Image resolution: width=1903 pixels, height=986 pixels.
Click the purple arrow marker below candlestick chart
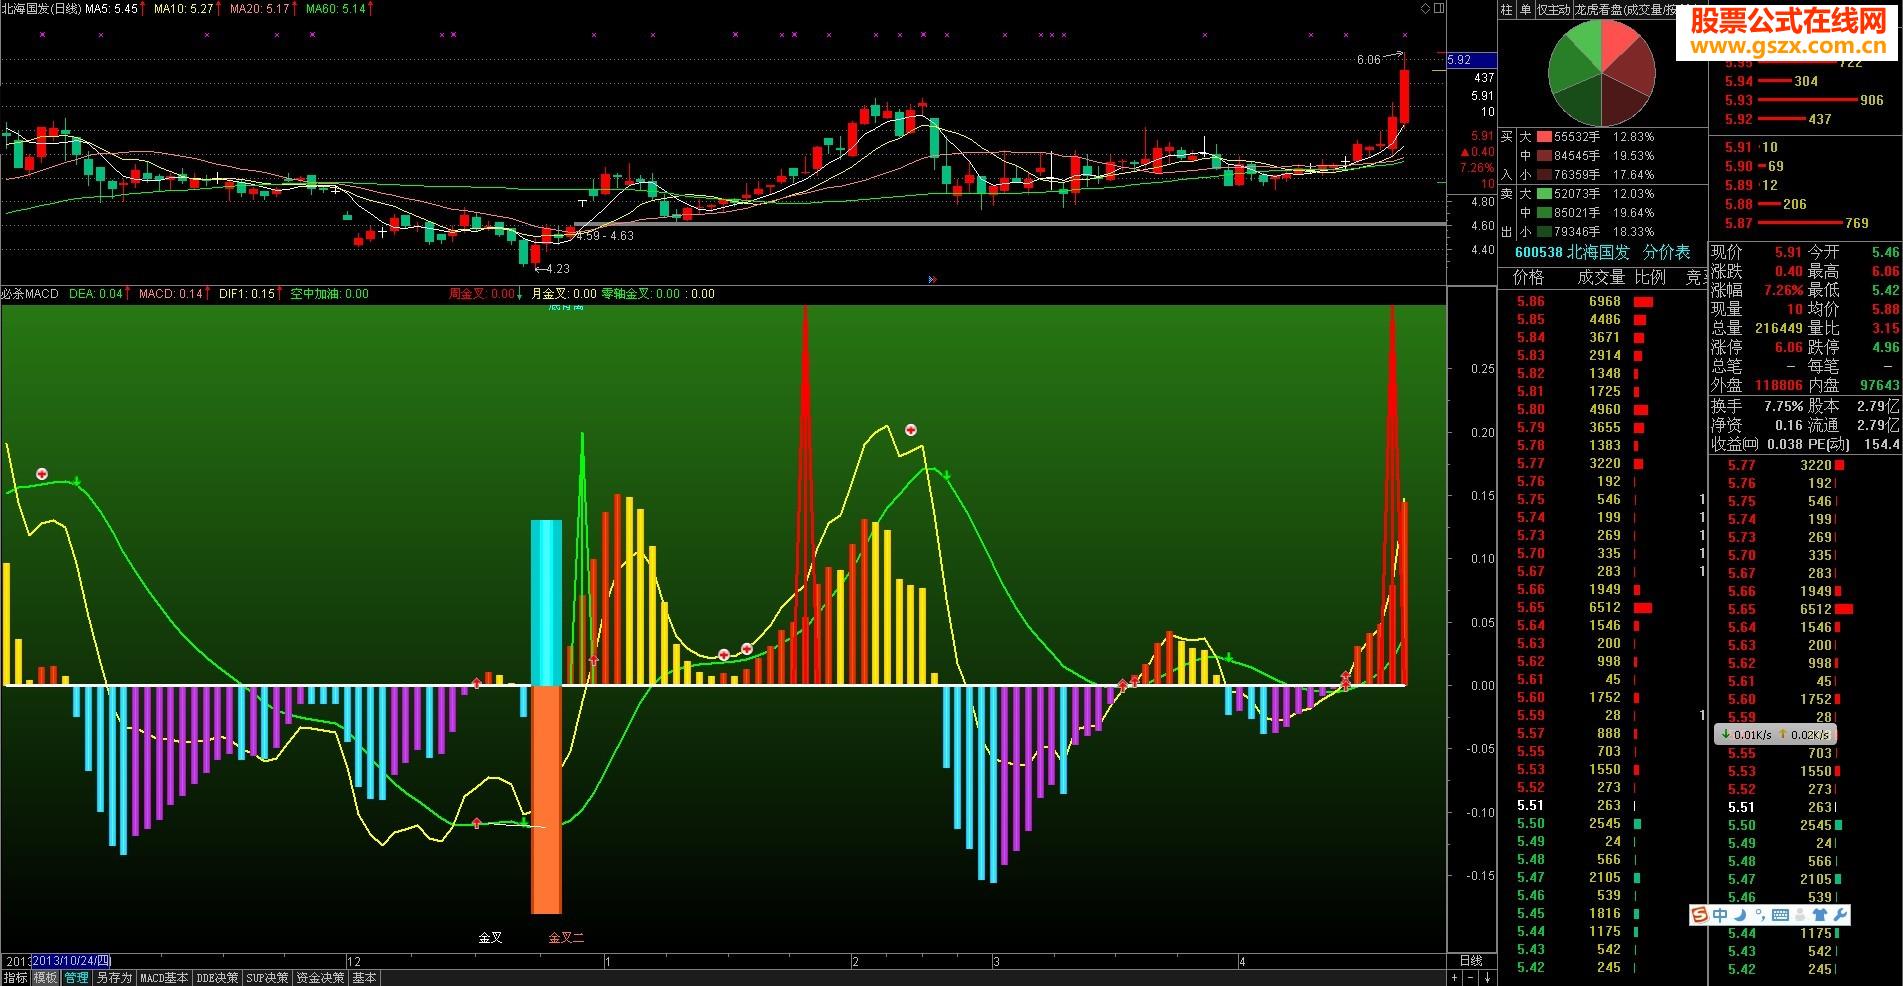point(932,280)
